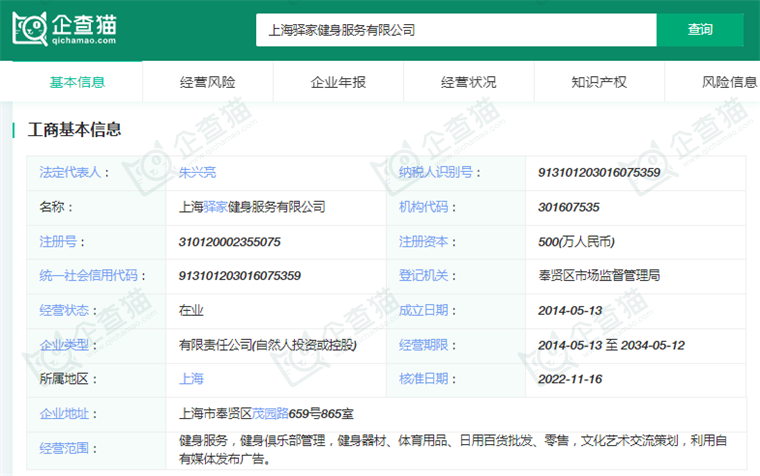The image size is (760, 476).
Task: Open the 茂园路 address link
Action: point(270,413)
